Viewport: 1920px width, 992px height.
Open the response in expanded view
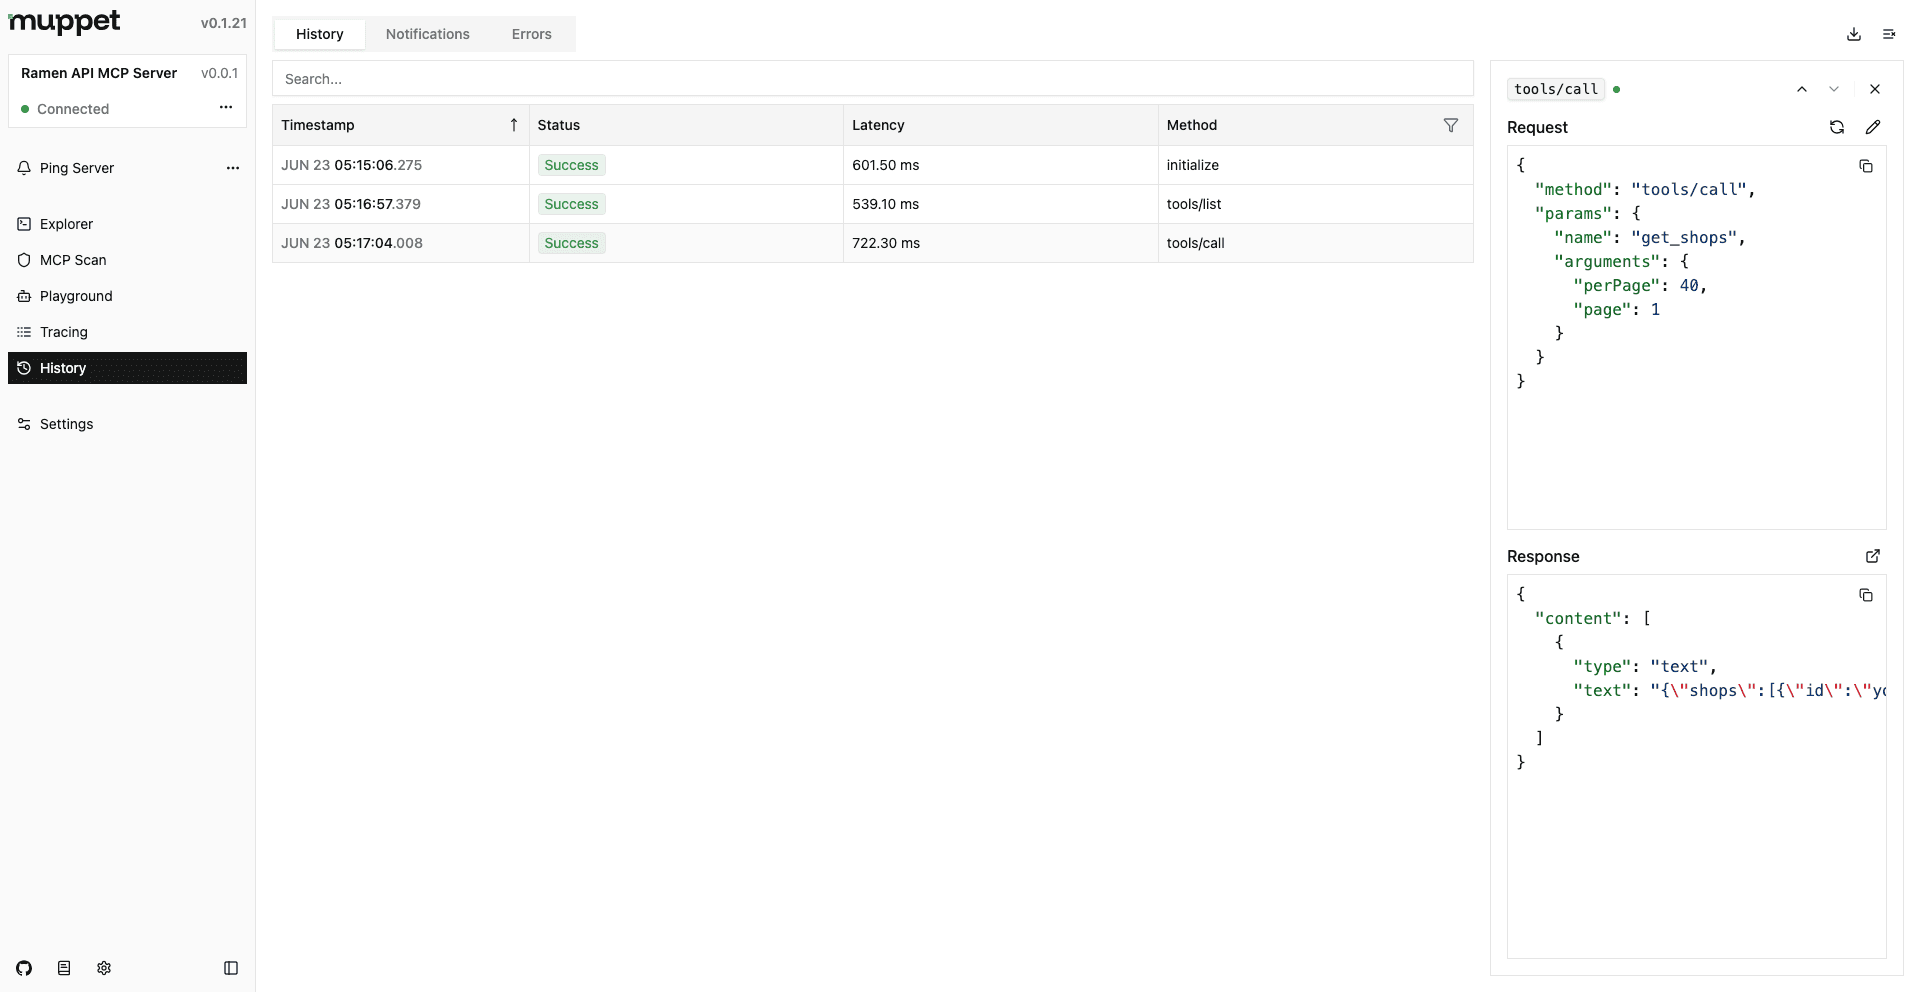coord(1872,556)
